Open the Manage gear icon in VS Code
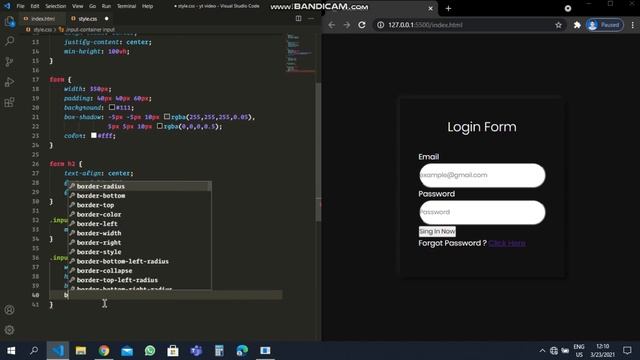This screenshot has width=640, height=360. pyautogui.click(x=9, y=330)
